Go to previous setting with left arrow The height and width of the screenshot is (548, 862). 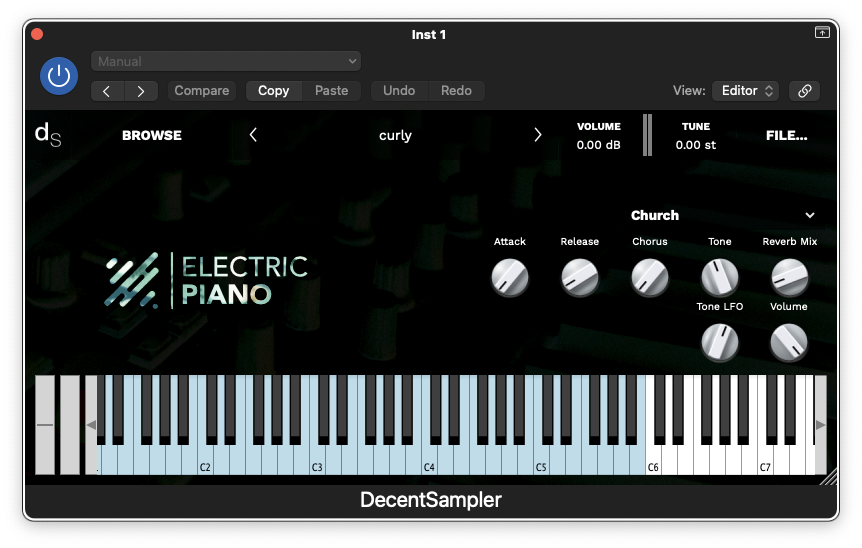pyautogui.click(x=107, y=91)
